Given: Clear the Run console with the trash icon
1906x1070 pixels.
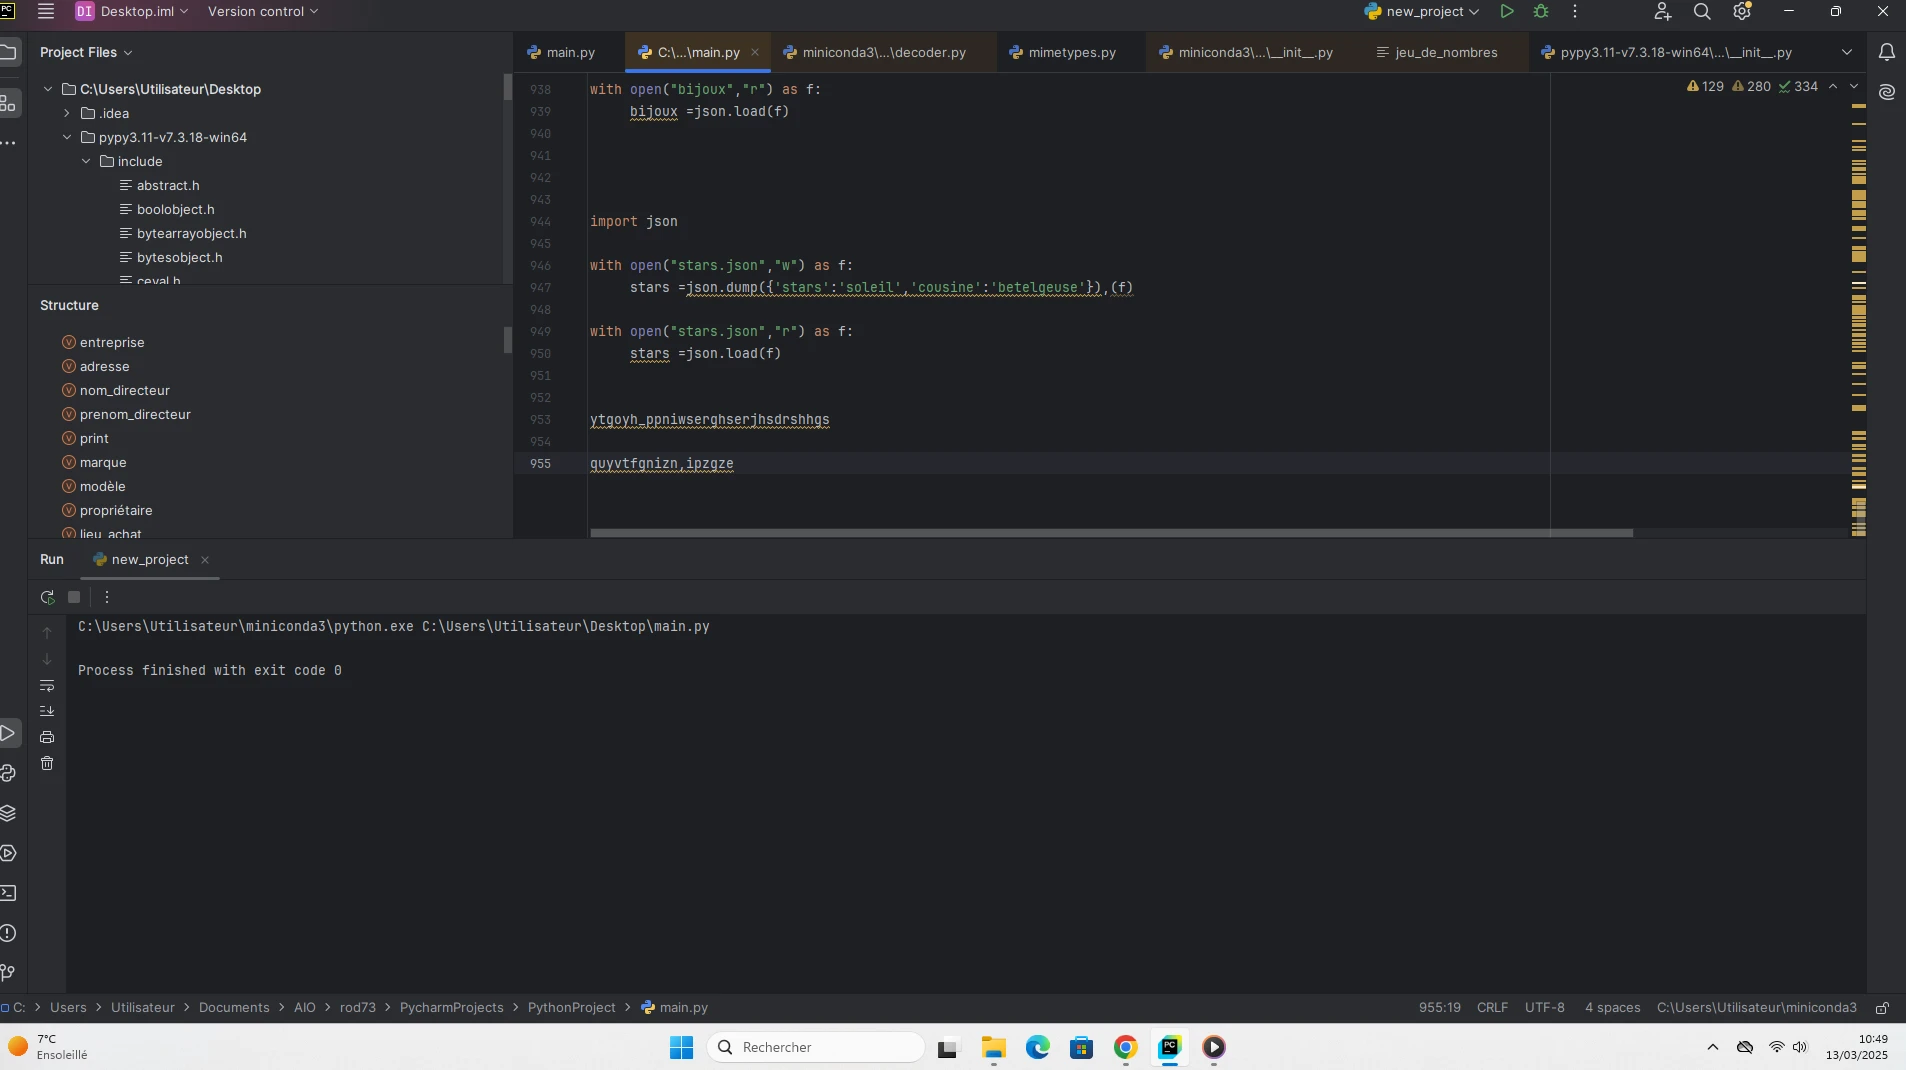Looking at the screenshot, I should pos(47,764).
